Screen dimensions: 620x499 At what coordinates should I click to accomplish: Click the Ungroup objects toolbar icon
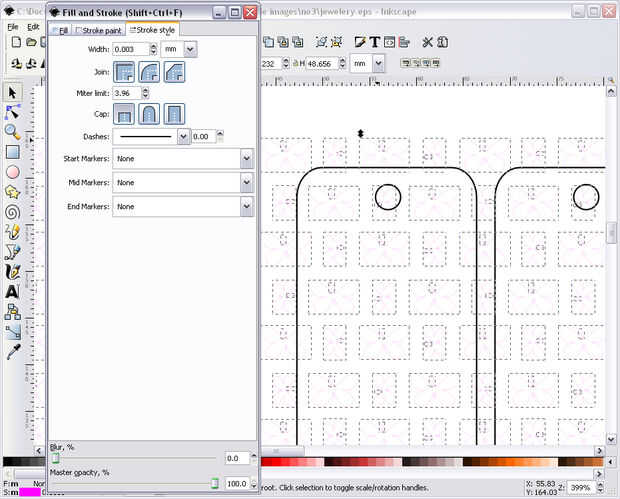[x=336, y=42]
